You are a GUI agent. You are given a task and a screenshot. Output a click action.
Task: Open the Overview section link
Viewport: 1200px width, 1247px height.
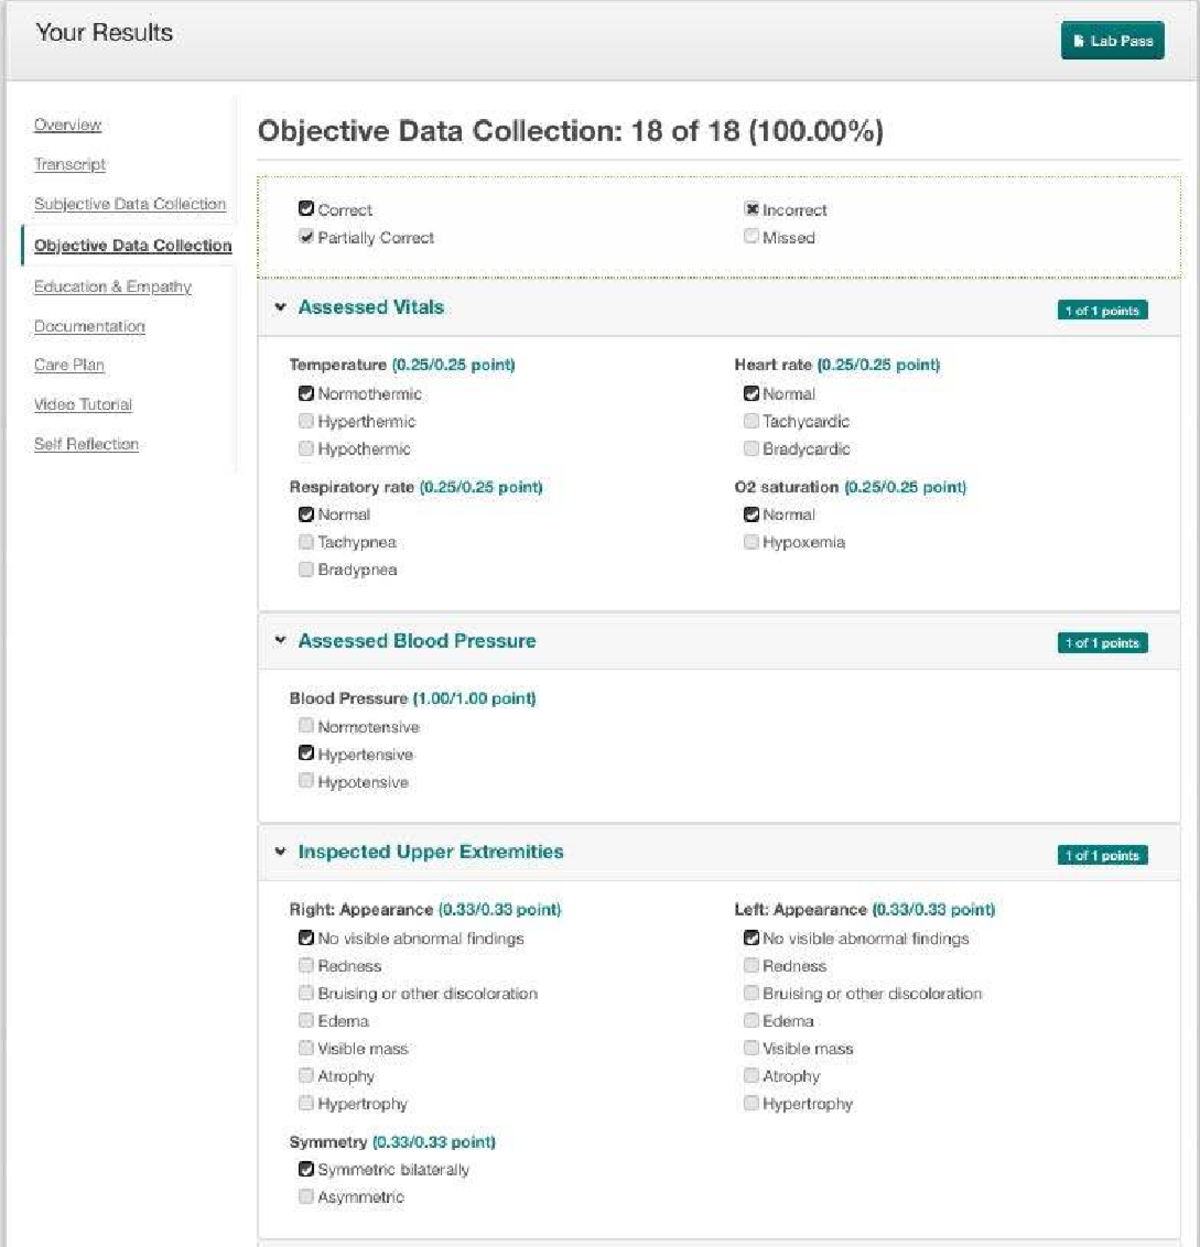click(68, 125)
